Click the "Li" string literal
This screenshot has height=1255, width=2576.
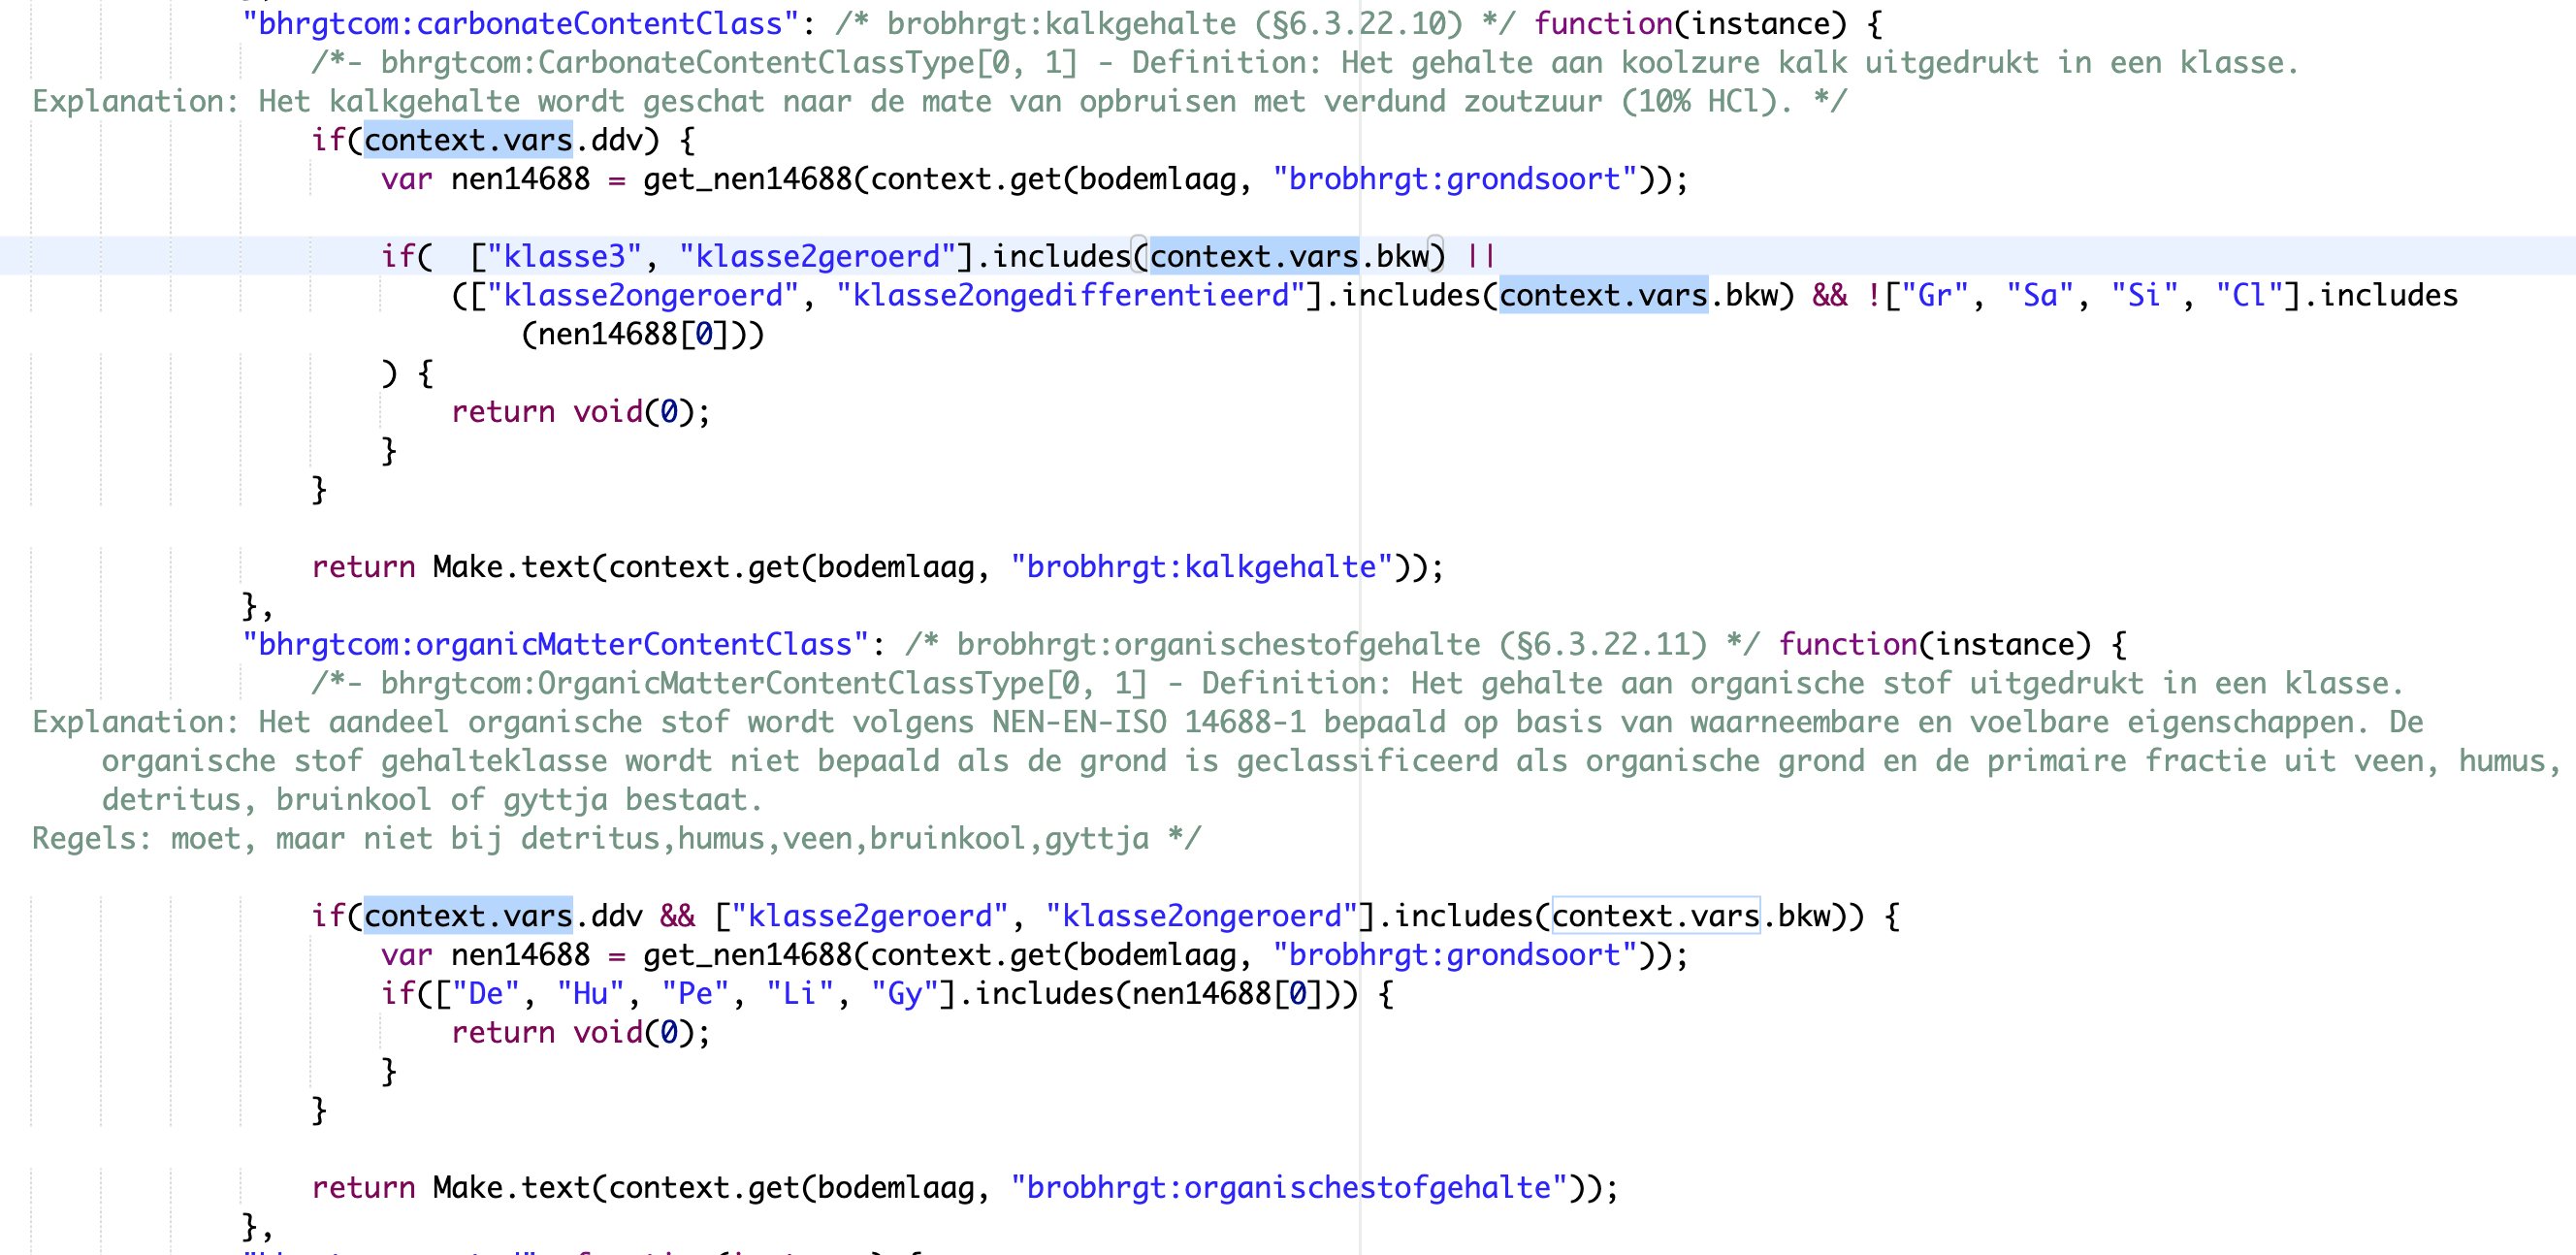pos(800,995)
